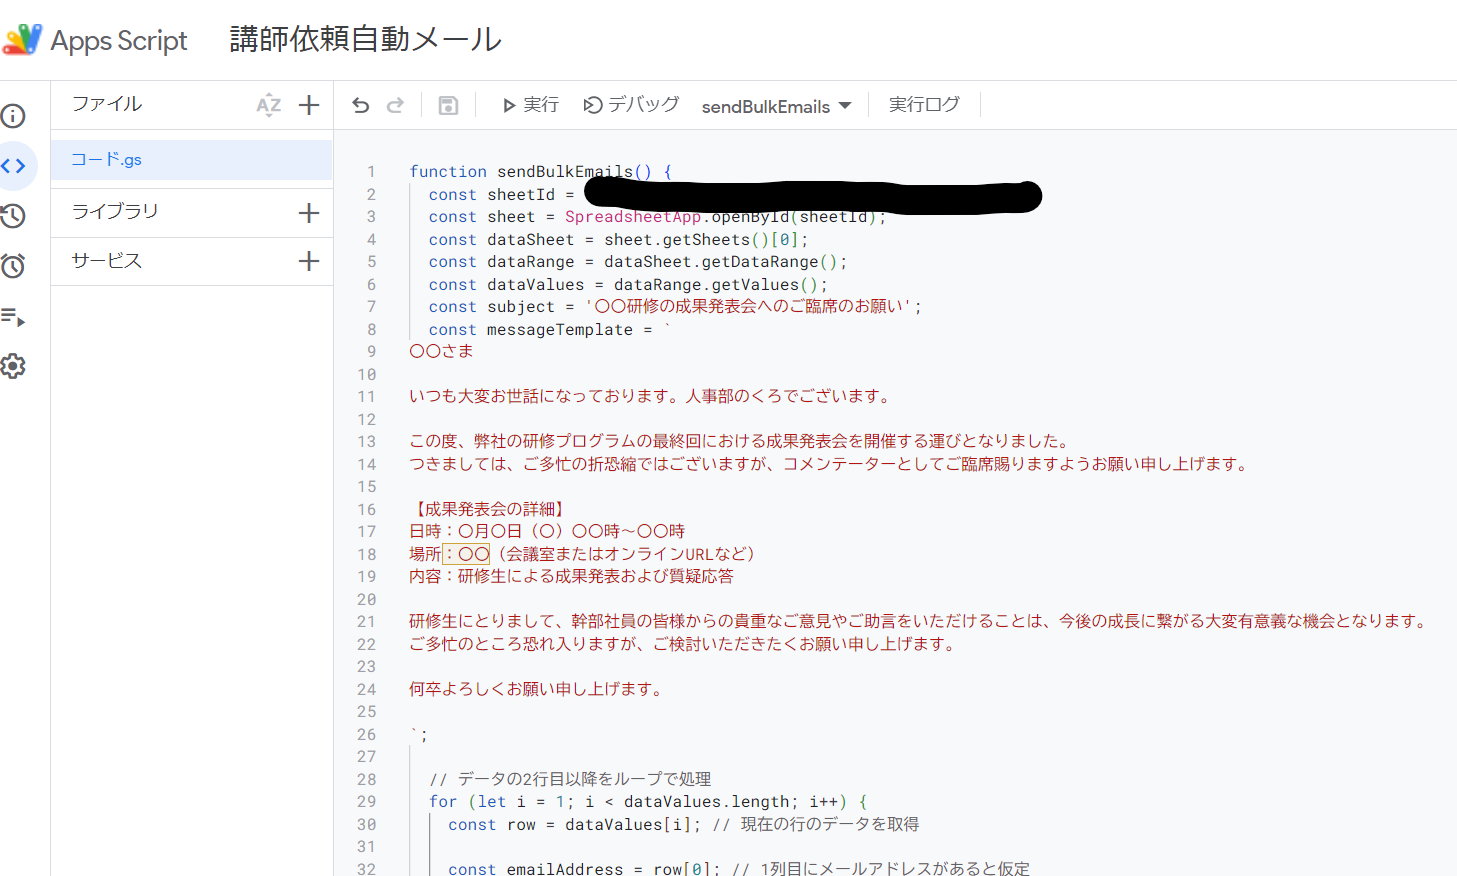The image size is (1457, 876).
Task: Open the Editor code brackets icon
Action: (13, 166)
